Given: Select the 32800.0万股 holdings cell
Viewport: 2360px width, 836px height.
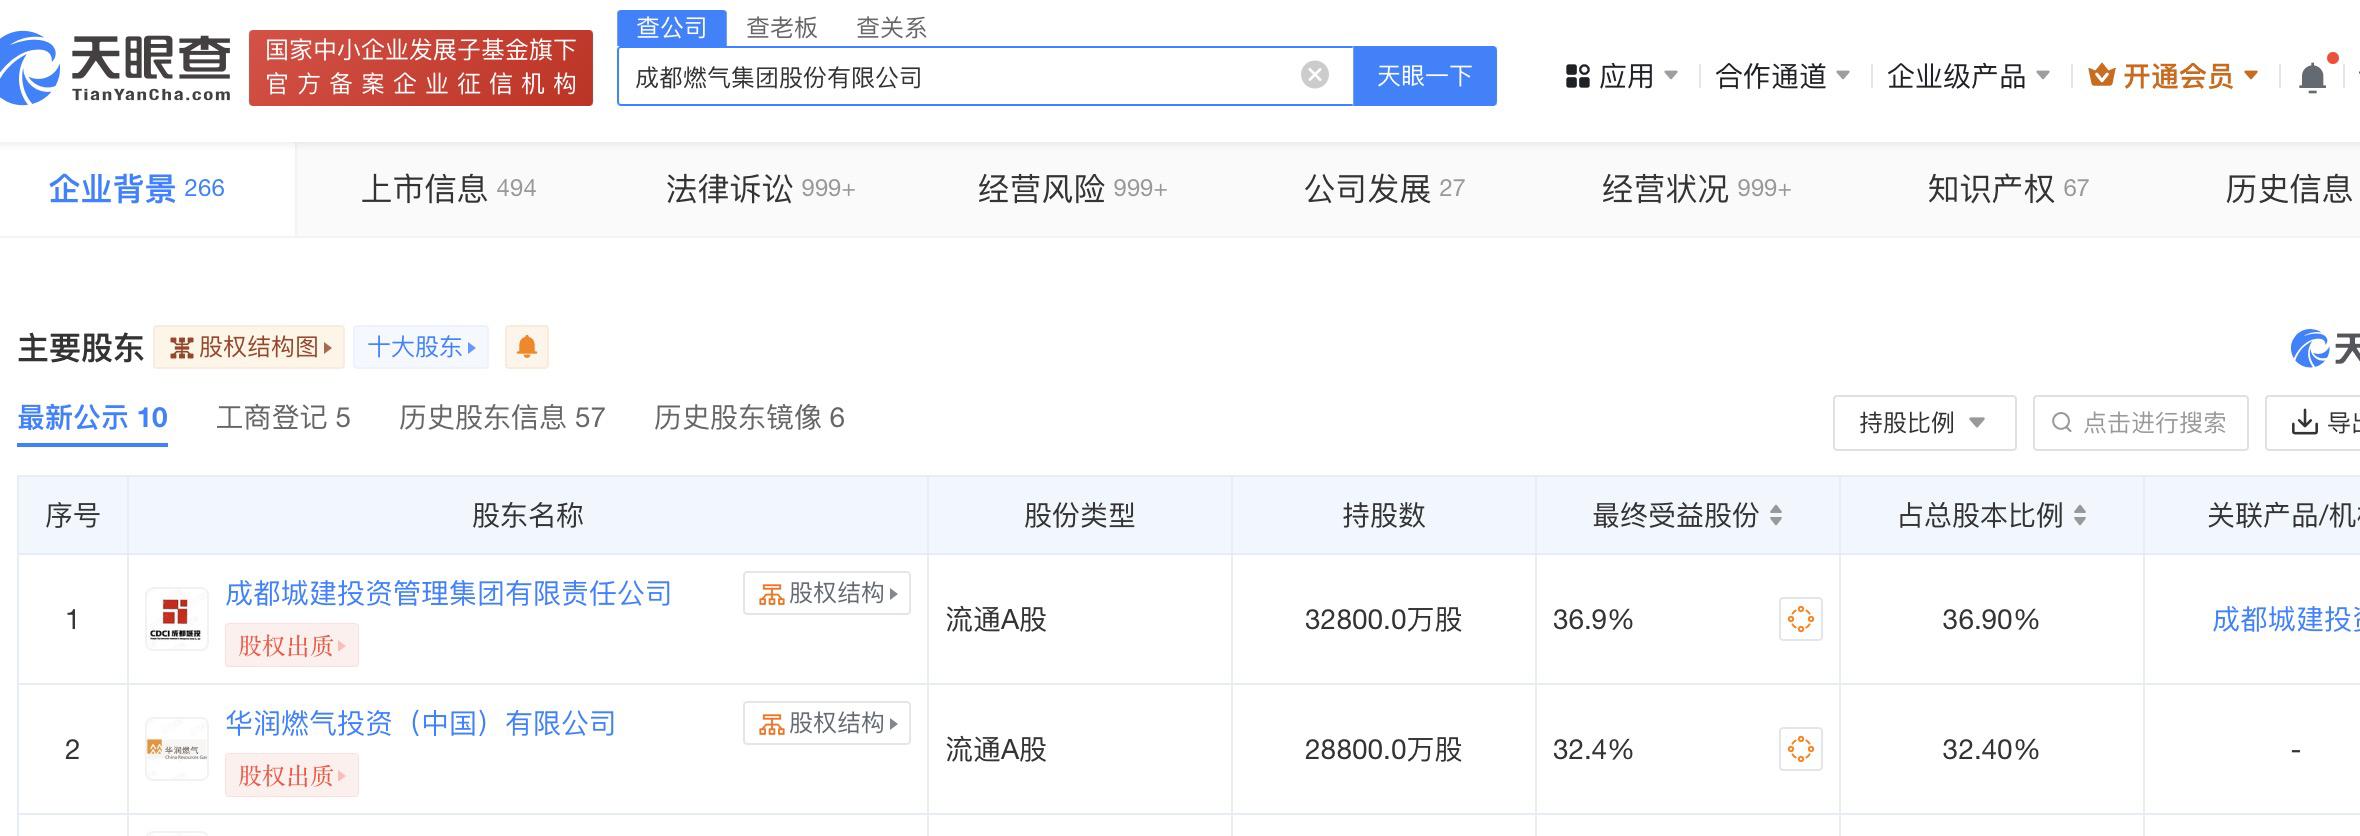Looking at the screenshot, I should (1383, 620).
